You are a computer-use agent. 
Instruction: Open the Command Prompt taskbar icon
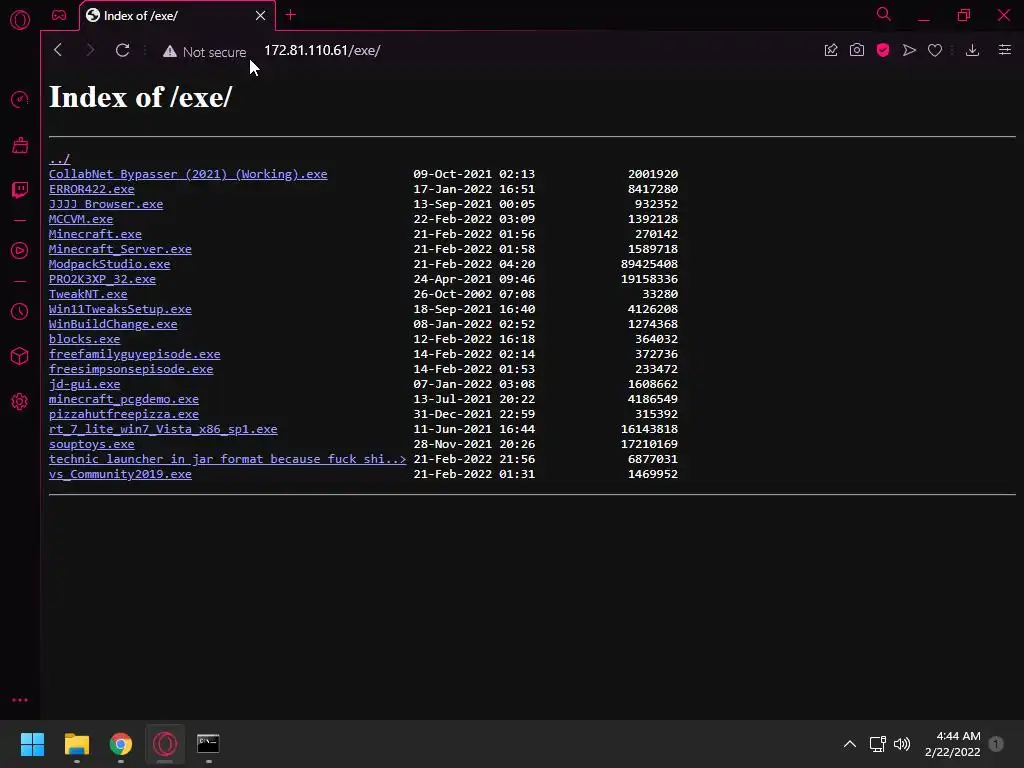click(x=208, y=744)
